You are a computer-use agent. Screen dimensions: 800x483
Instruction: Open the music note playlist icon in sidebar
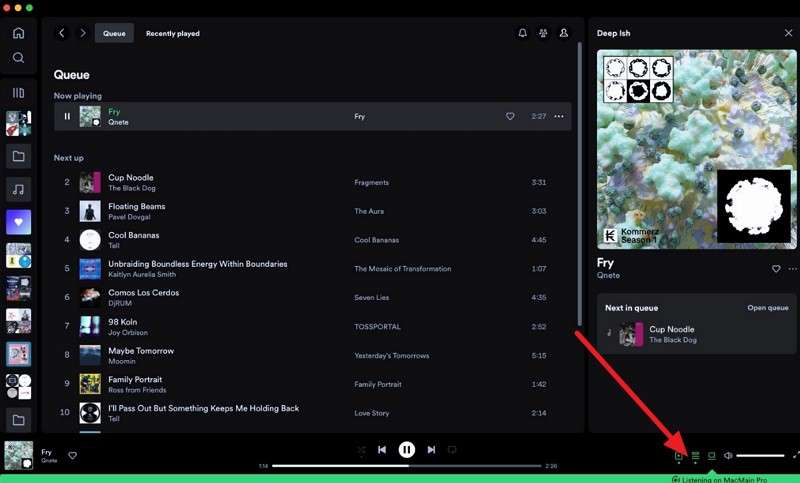click(18, 189)
